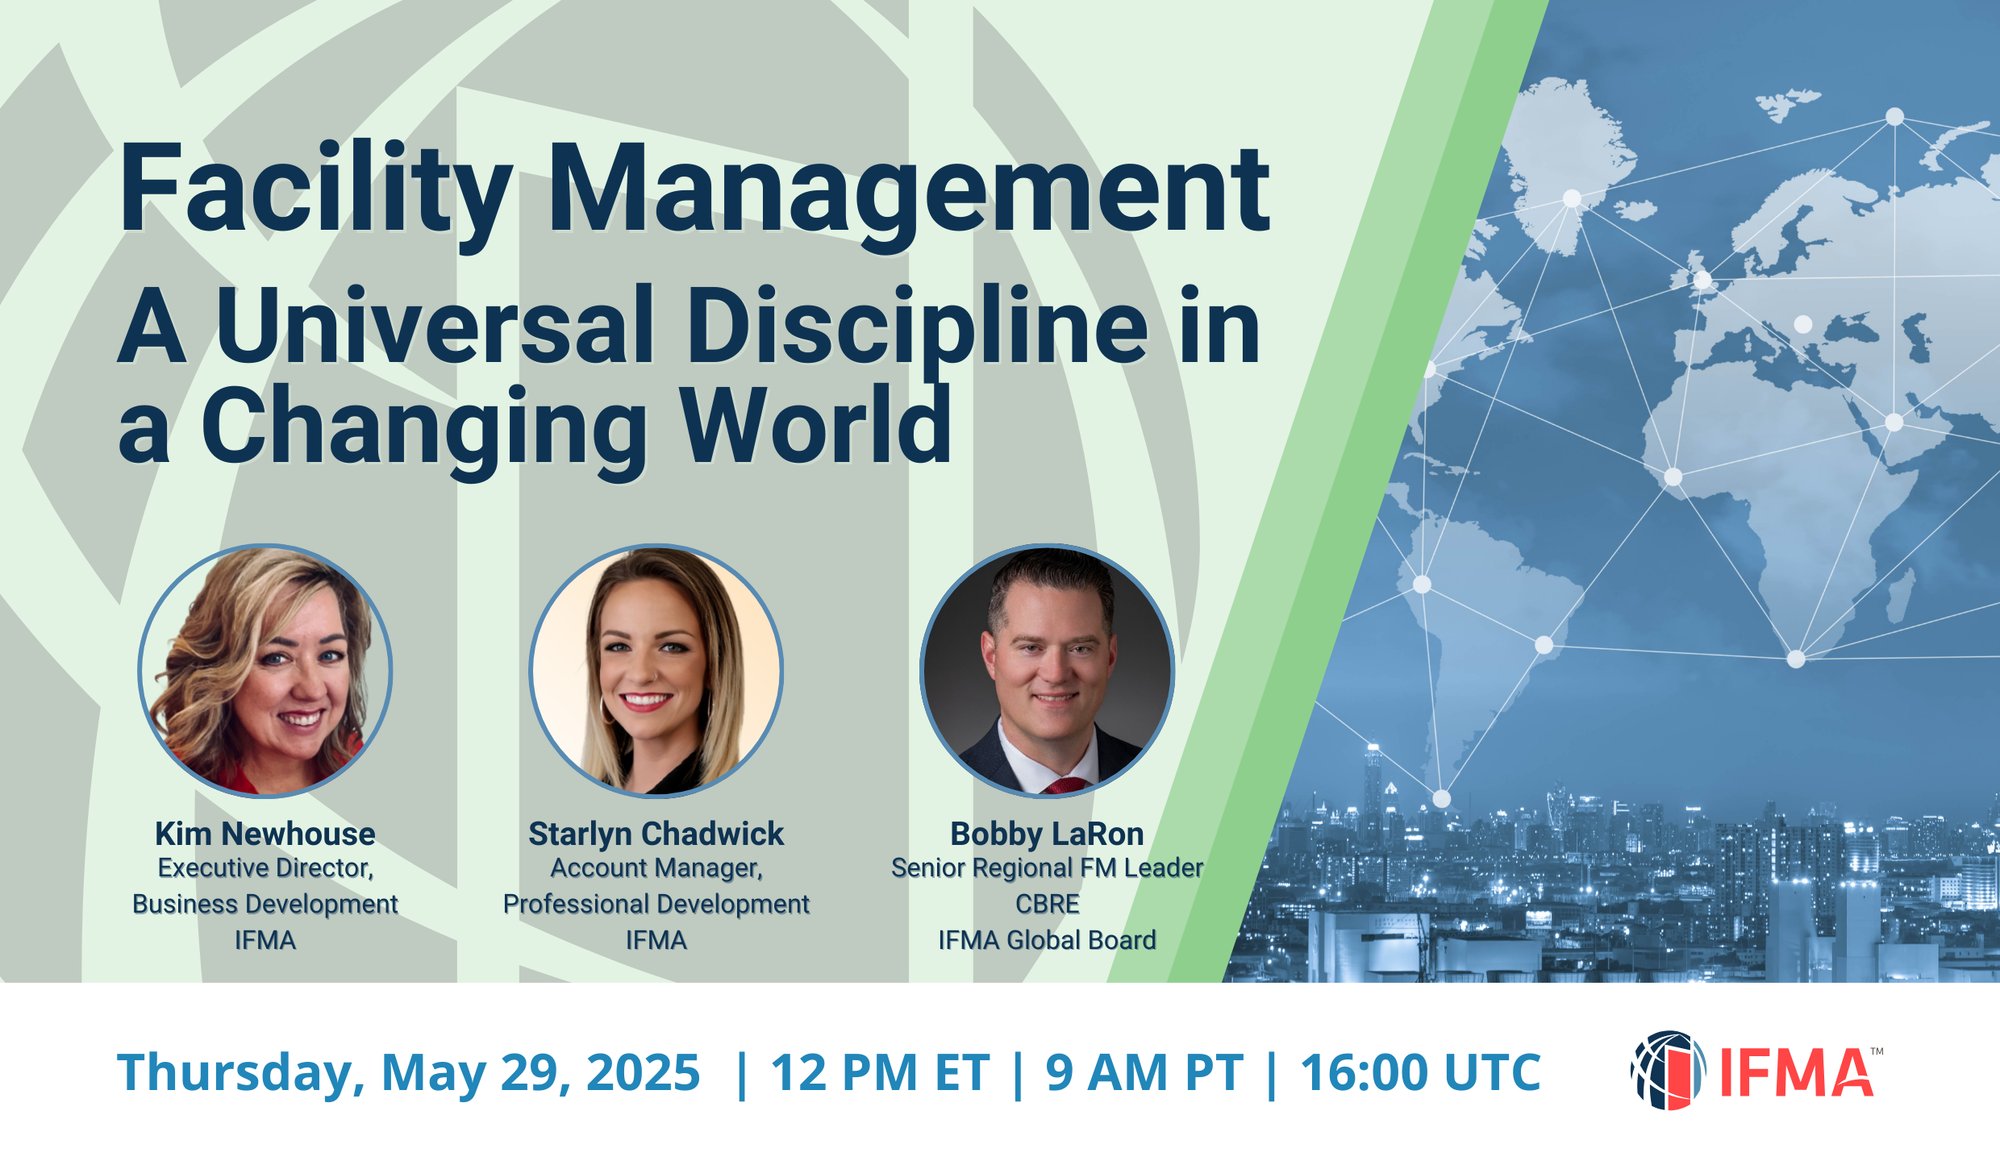The height and width of the screenshot is (1161, 2000).
Task: Click 'Senior Regional FM Leader' text
Action: (x=1047, y=868)
